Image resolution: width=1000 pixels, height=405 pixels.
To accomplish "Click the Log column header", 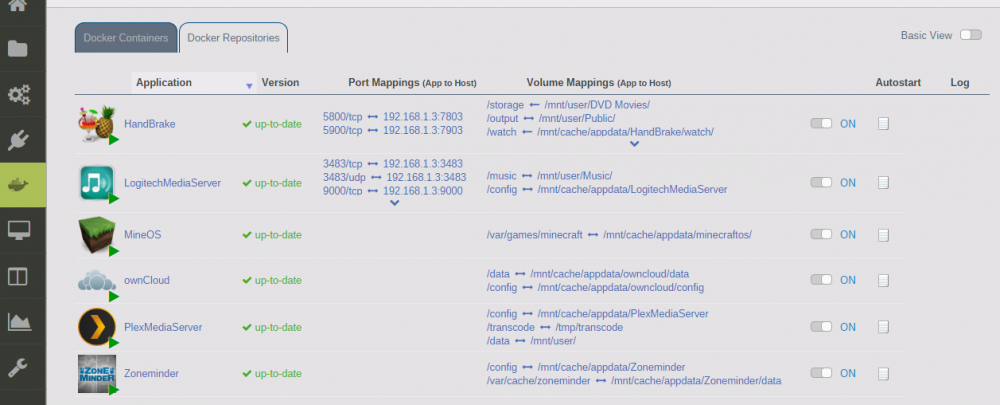I will (959, 82).
